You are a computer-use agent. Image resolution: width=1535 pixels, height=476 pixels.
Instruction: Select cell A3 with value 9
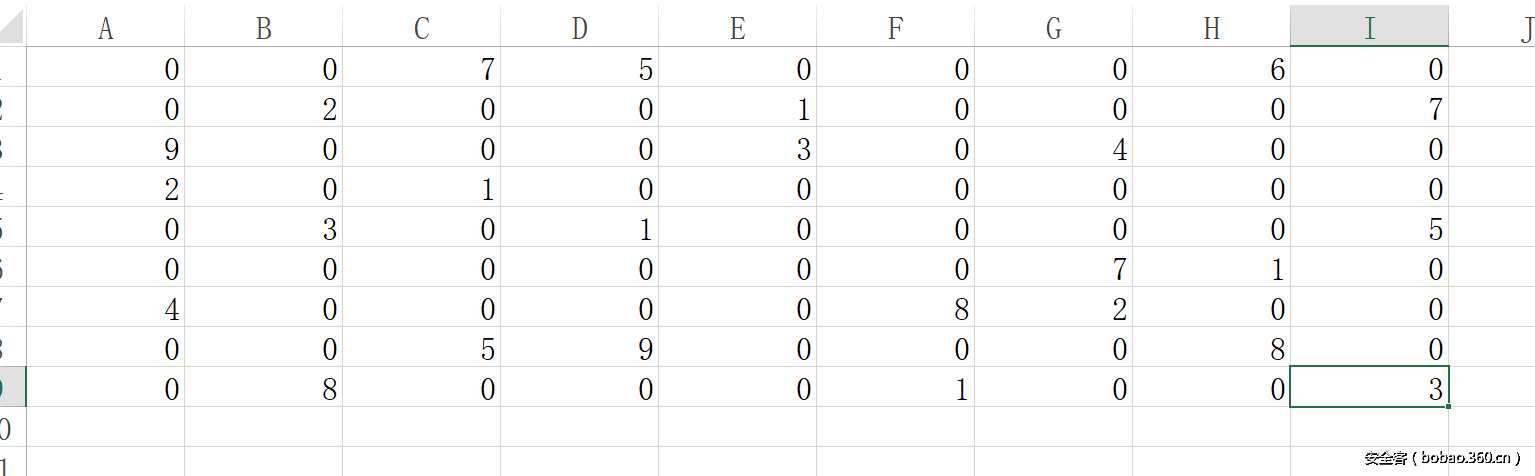coord(105,149)
